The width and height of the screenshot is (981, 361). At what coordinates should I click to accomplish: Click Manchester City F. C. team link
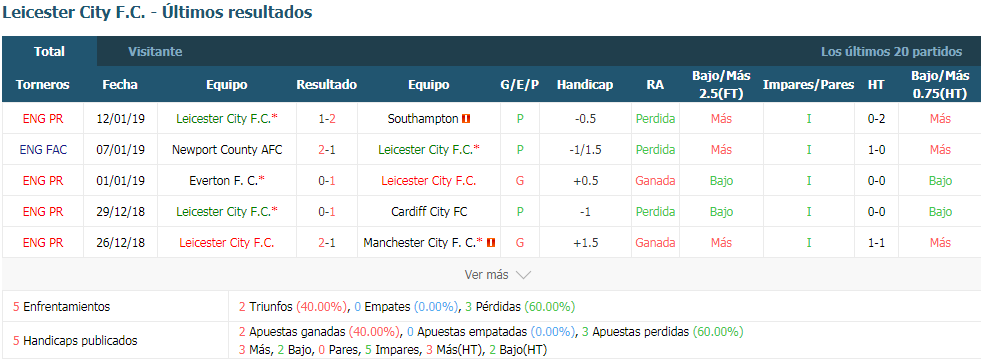pos(423,242)
